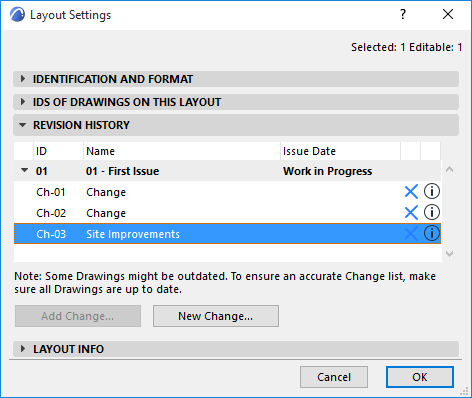Open the question mark help button
Viewport: 472px width, 398px height.
403,14
